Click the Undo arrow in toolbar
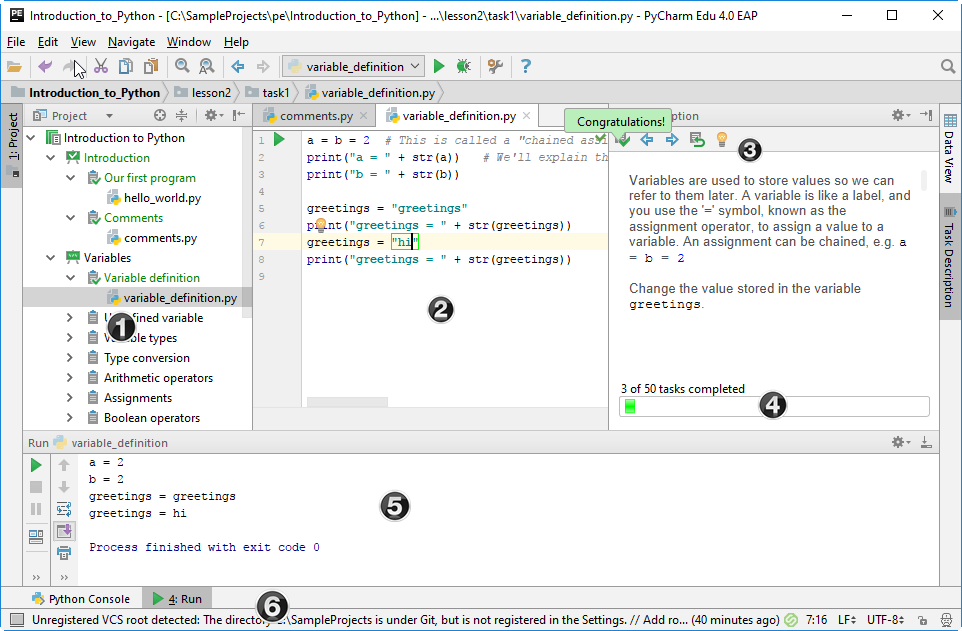962x631 pixels. (45, 66)
